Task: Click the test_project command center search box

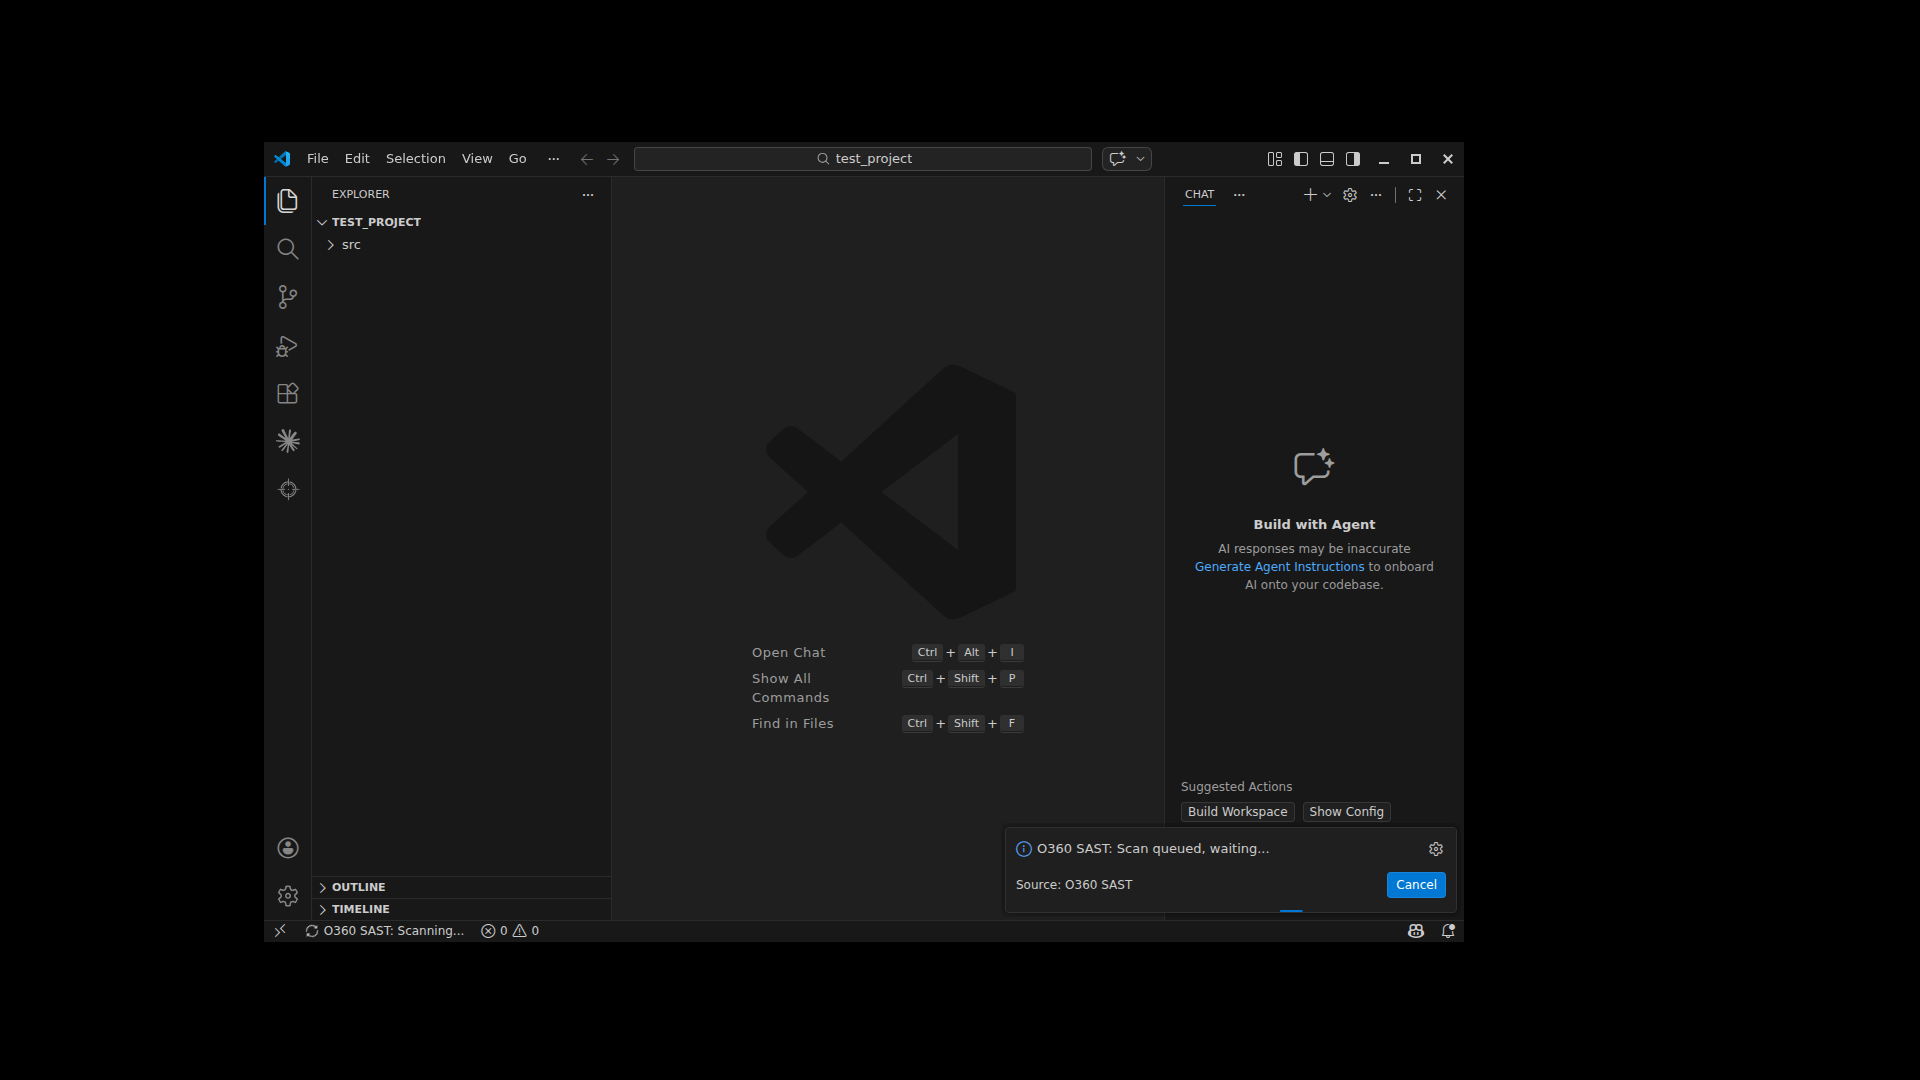Action: click(x=863, y=159)
